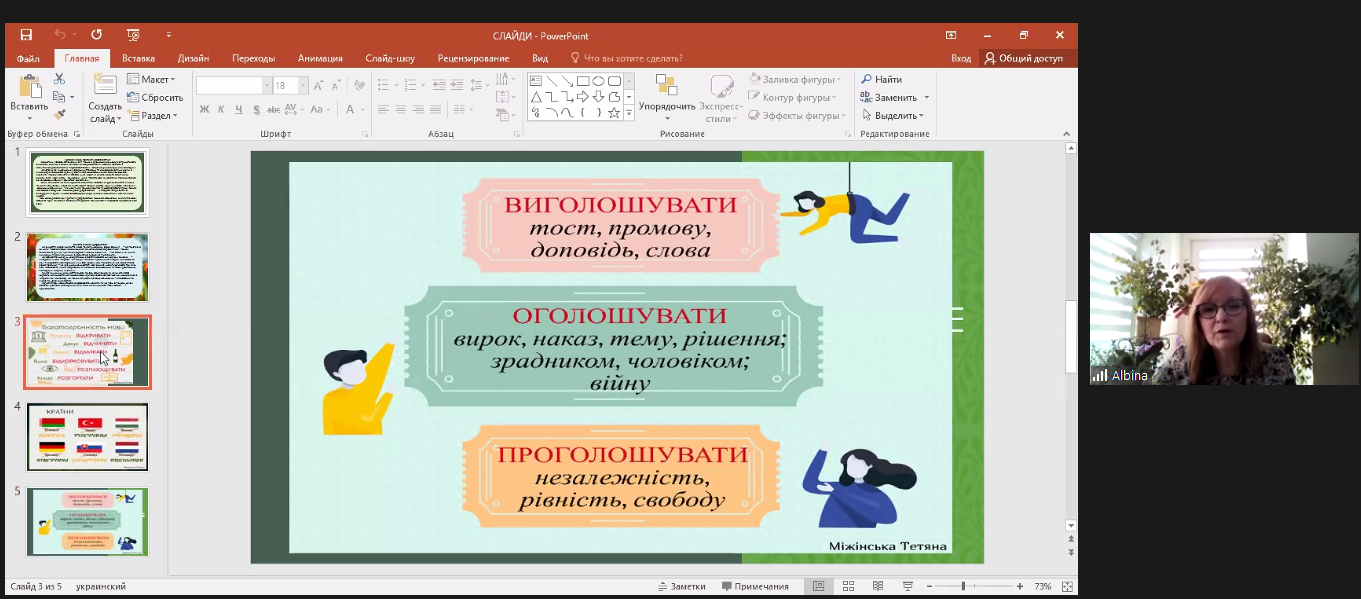
Task: Select the italic (К) formatting icon
Action: click(x=222, y=110)
